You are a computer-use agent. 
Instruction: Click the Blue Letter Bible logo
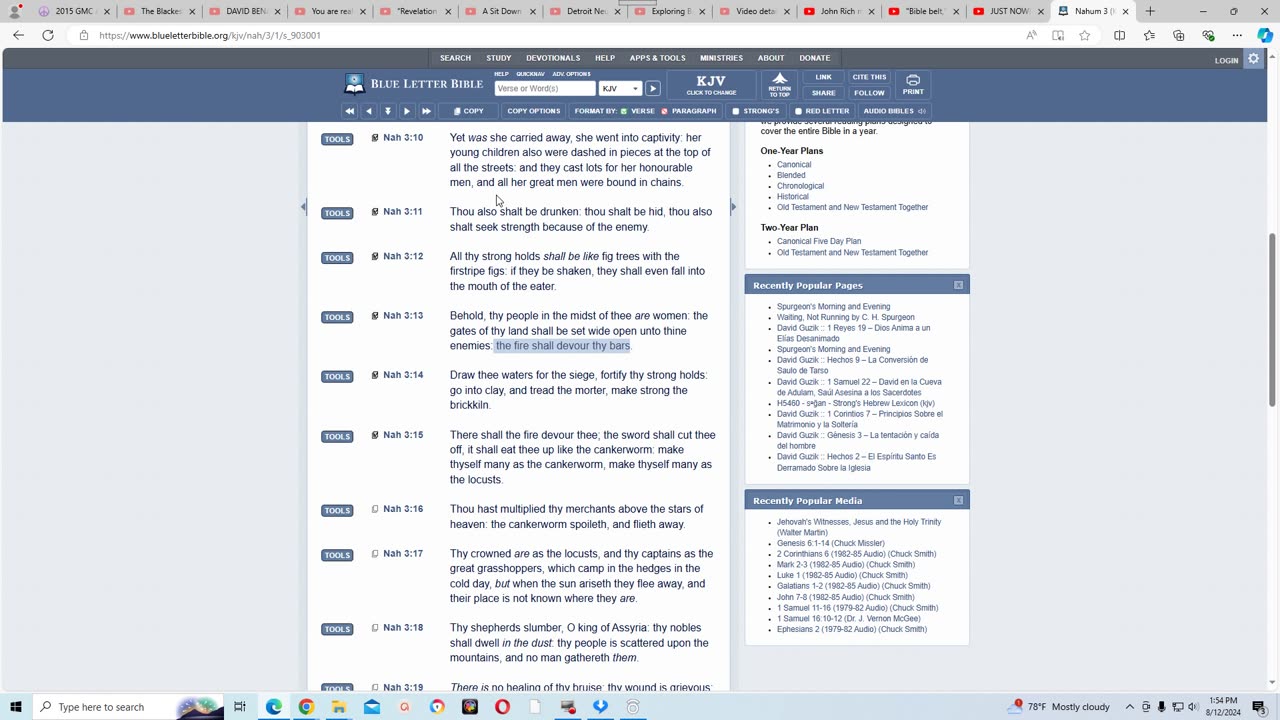tap(411, 84)
